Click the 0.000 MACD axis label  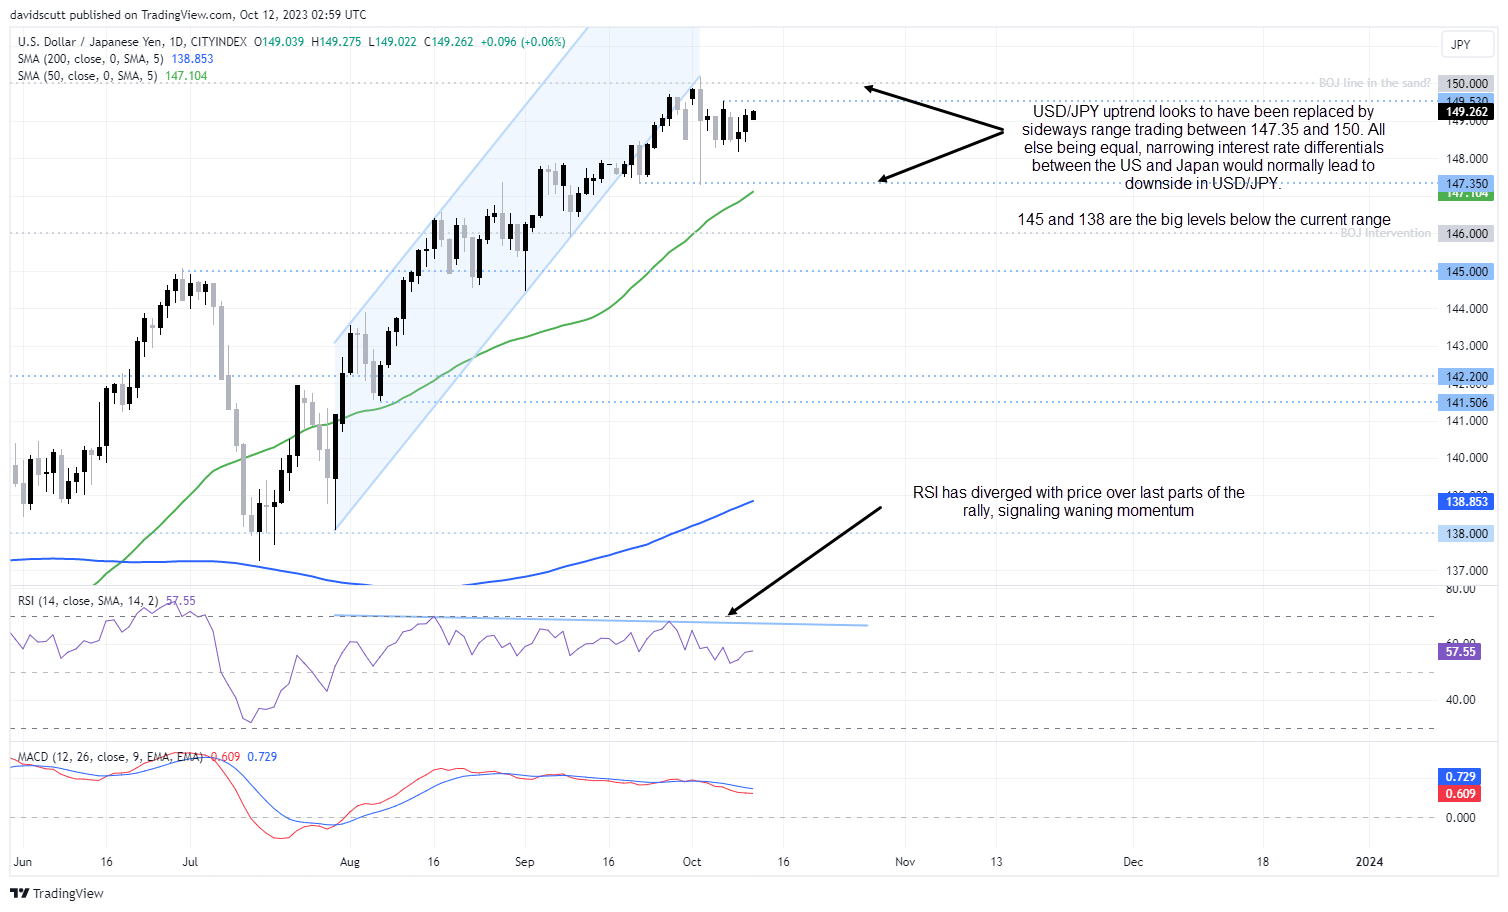[1461, 817]
